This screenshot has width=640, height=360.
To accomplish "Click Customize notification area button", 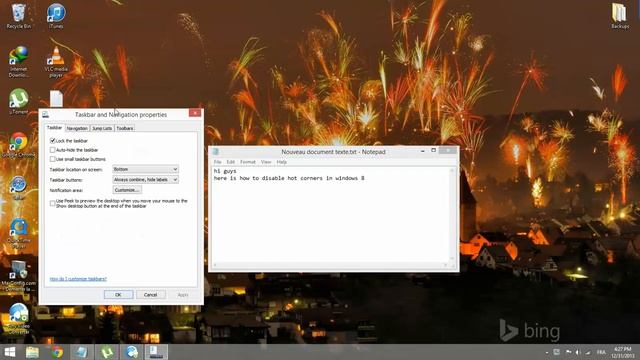I will (x=127, y=190).
